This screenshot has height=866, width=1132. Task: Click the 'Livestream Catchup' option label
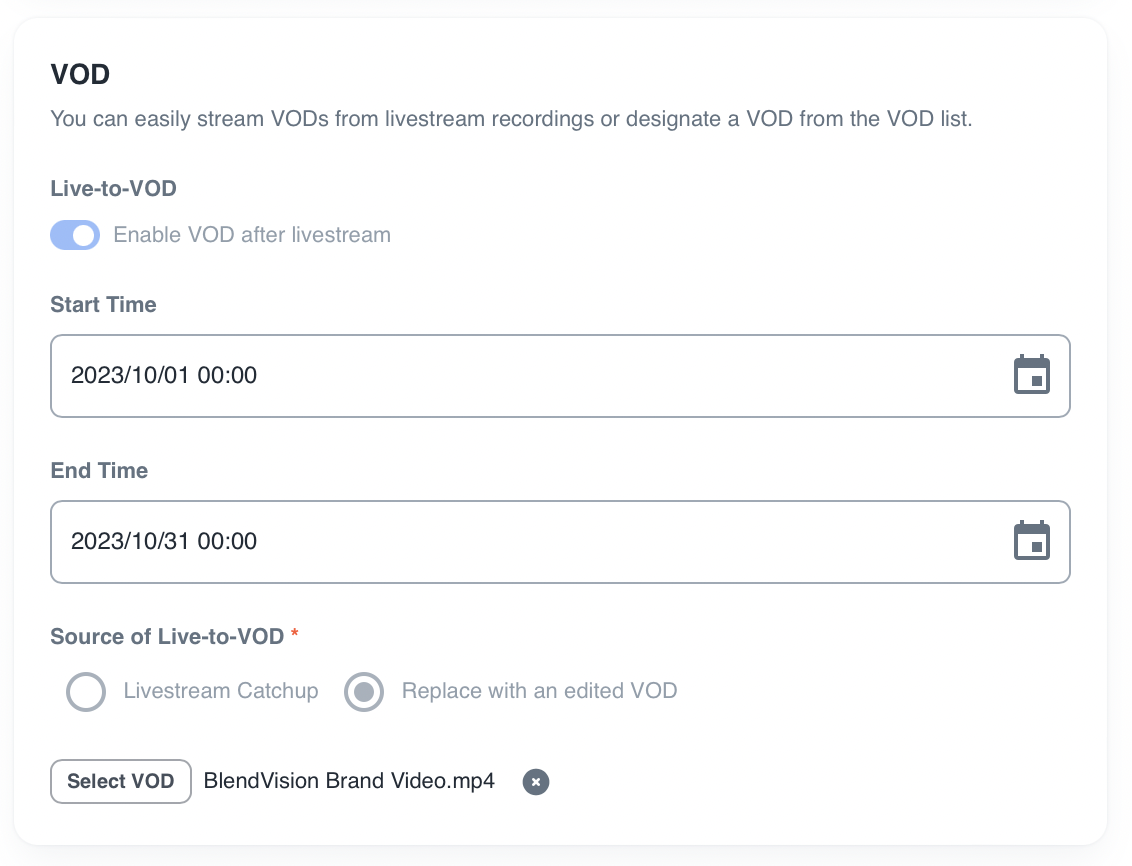pos(221,691)
